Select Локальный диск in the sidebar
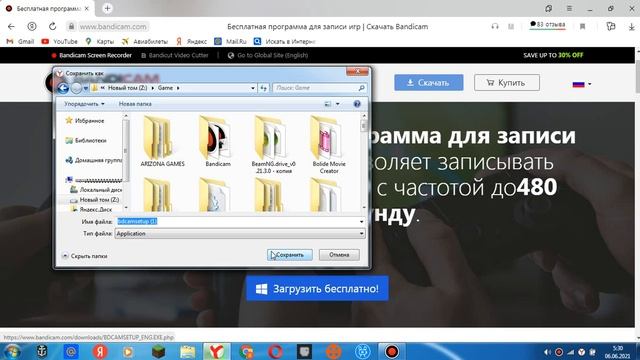640x360 pixels. [x=96, y=190]
